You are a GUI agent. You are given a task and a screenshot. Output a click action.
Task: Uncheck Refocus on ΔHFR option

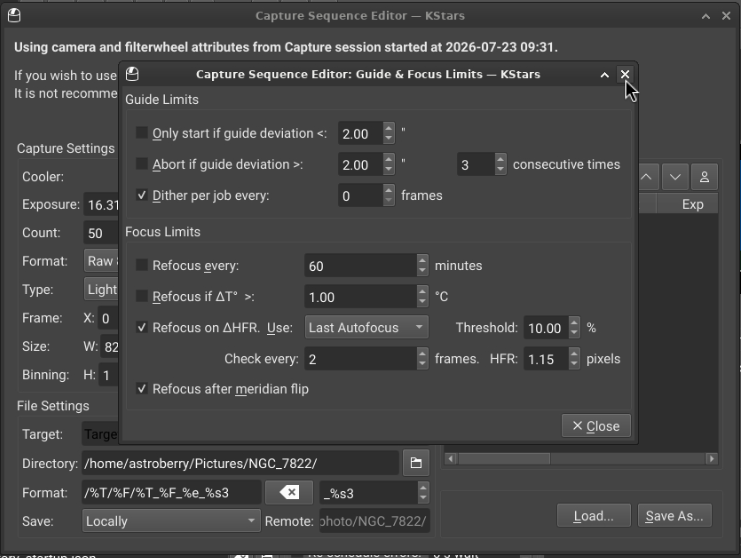coord(142,327)
